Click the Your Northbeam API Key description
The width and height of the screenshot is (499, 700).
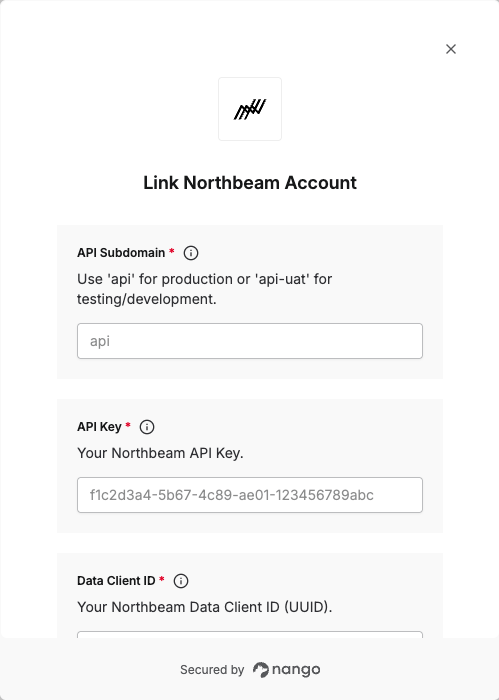(x=160, y=453)
